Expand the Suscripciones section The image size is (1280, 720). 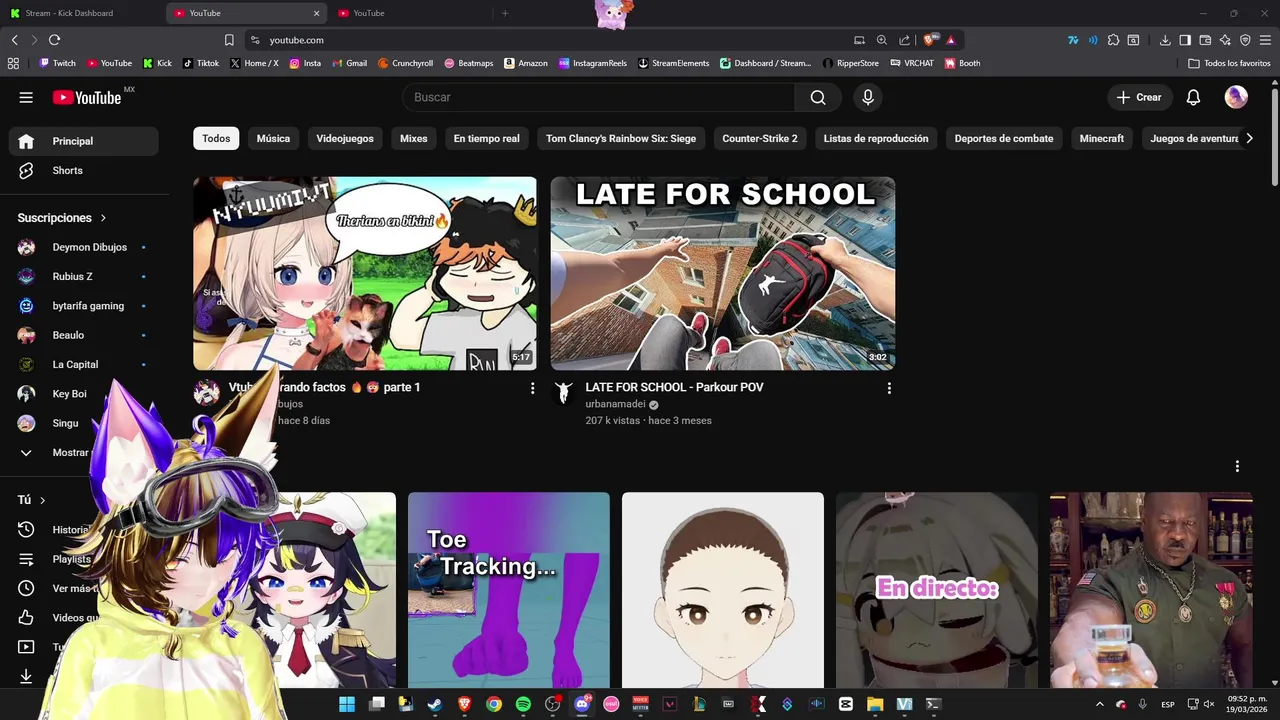pos(62,218)
